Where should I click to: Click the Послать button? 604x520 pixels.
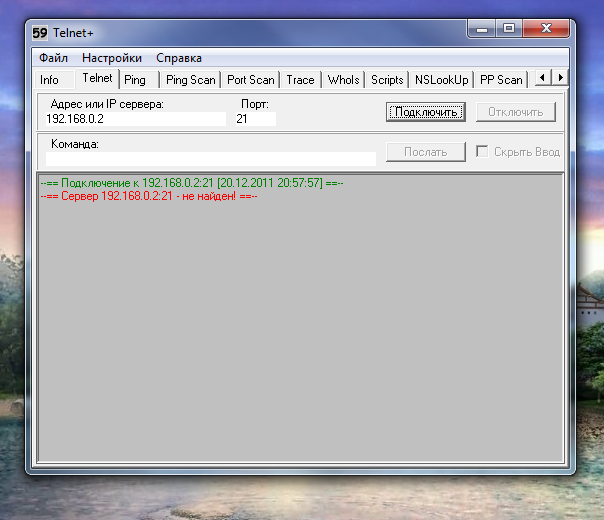426,152
